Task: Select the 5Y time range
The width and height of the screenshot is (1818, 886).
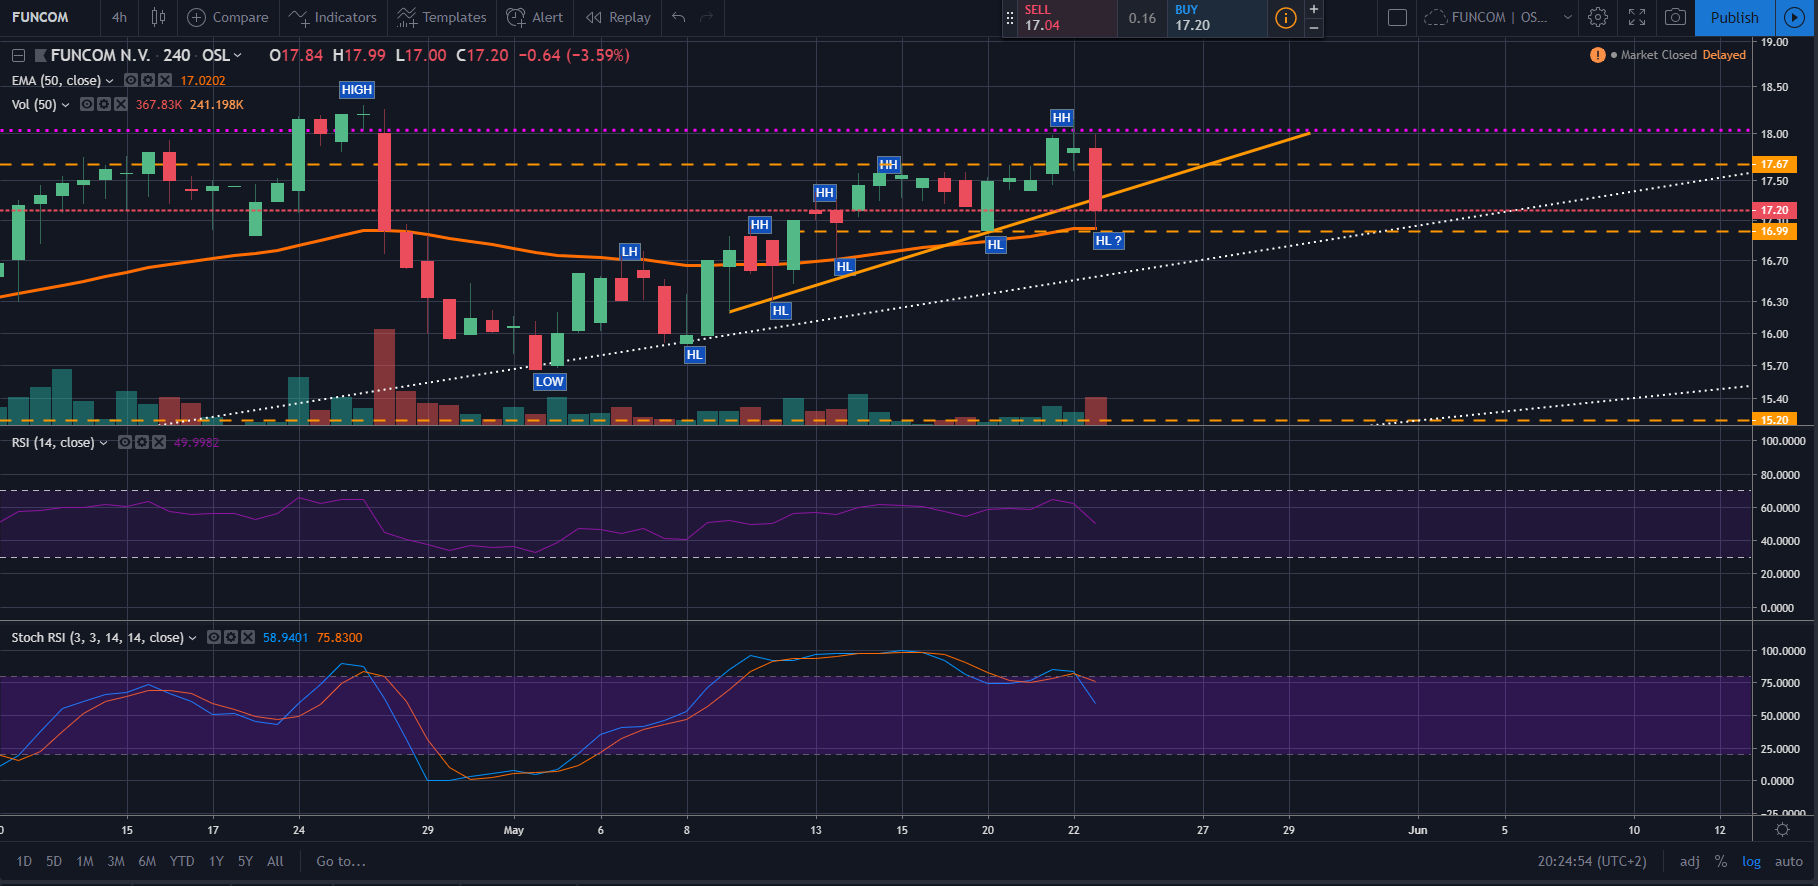Action: (245, 861)
